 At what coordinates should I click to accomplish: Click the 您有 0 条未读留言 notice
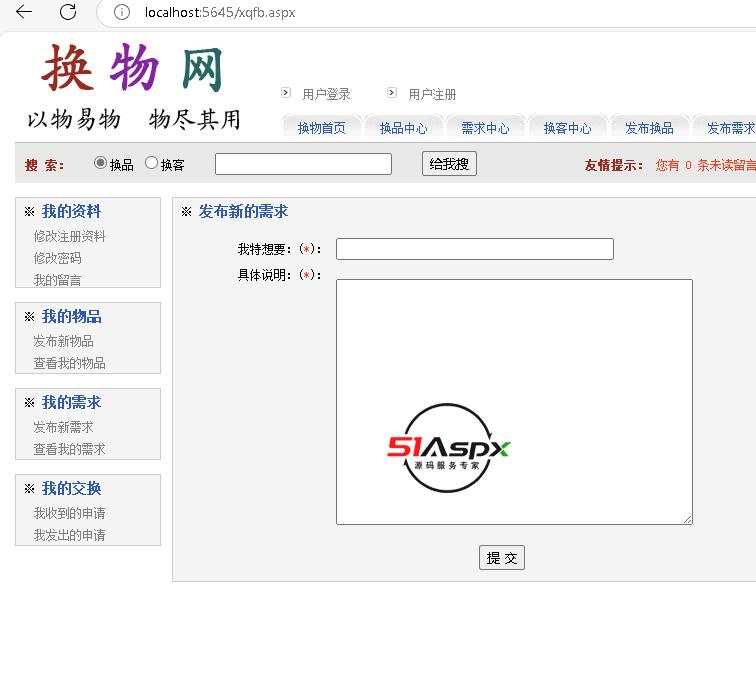(705, 165)
